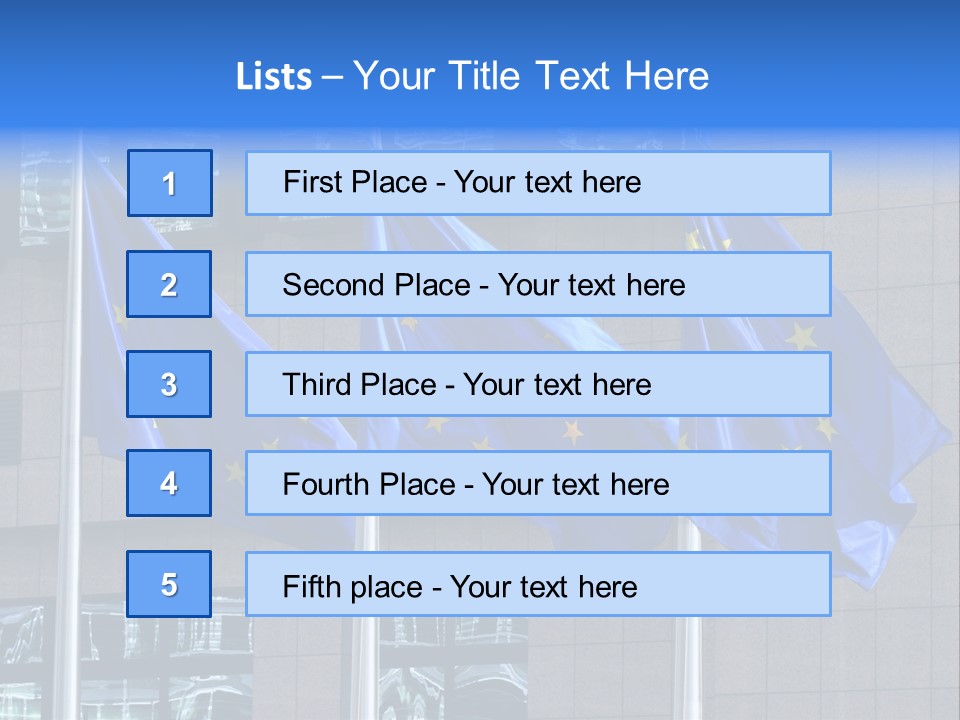
Task: Click "Your text here" in the first row
Action: coord(547,182)
